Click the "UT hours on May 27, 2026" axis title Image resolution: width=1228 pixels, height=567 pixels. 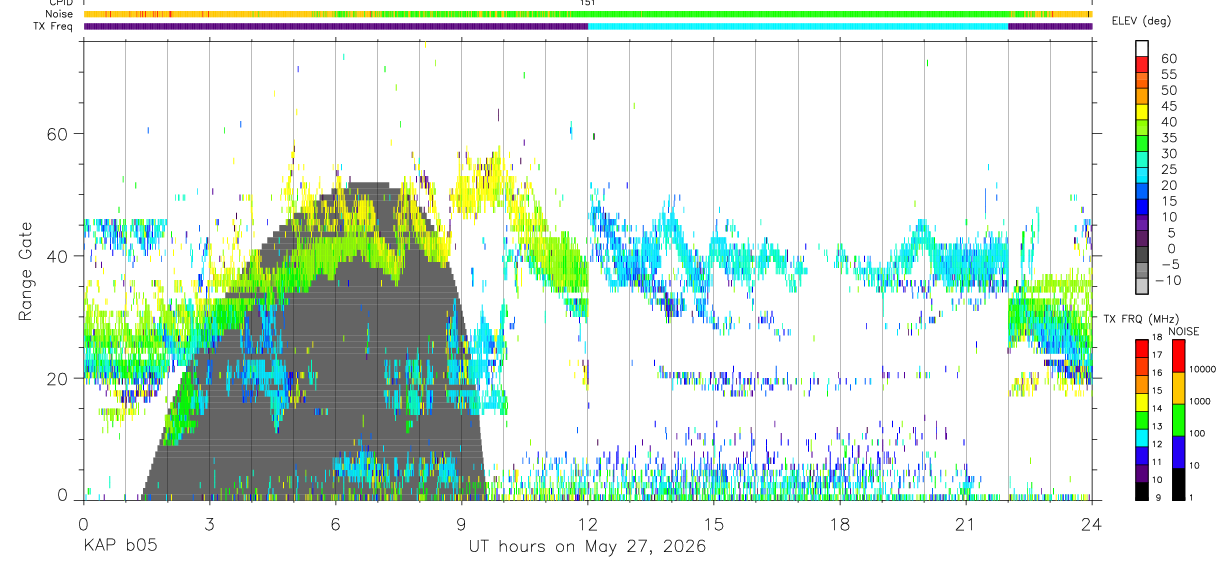[588, 547]
